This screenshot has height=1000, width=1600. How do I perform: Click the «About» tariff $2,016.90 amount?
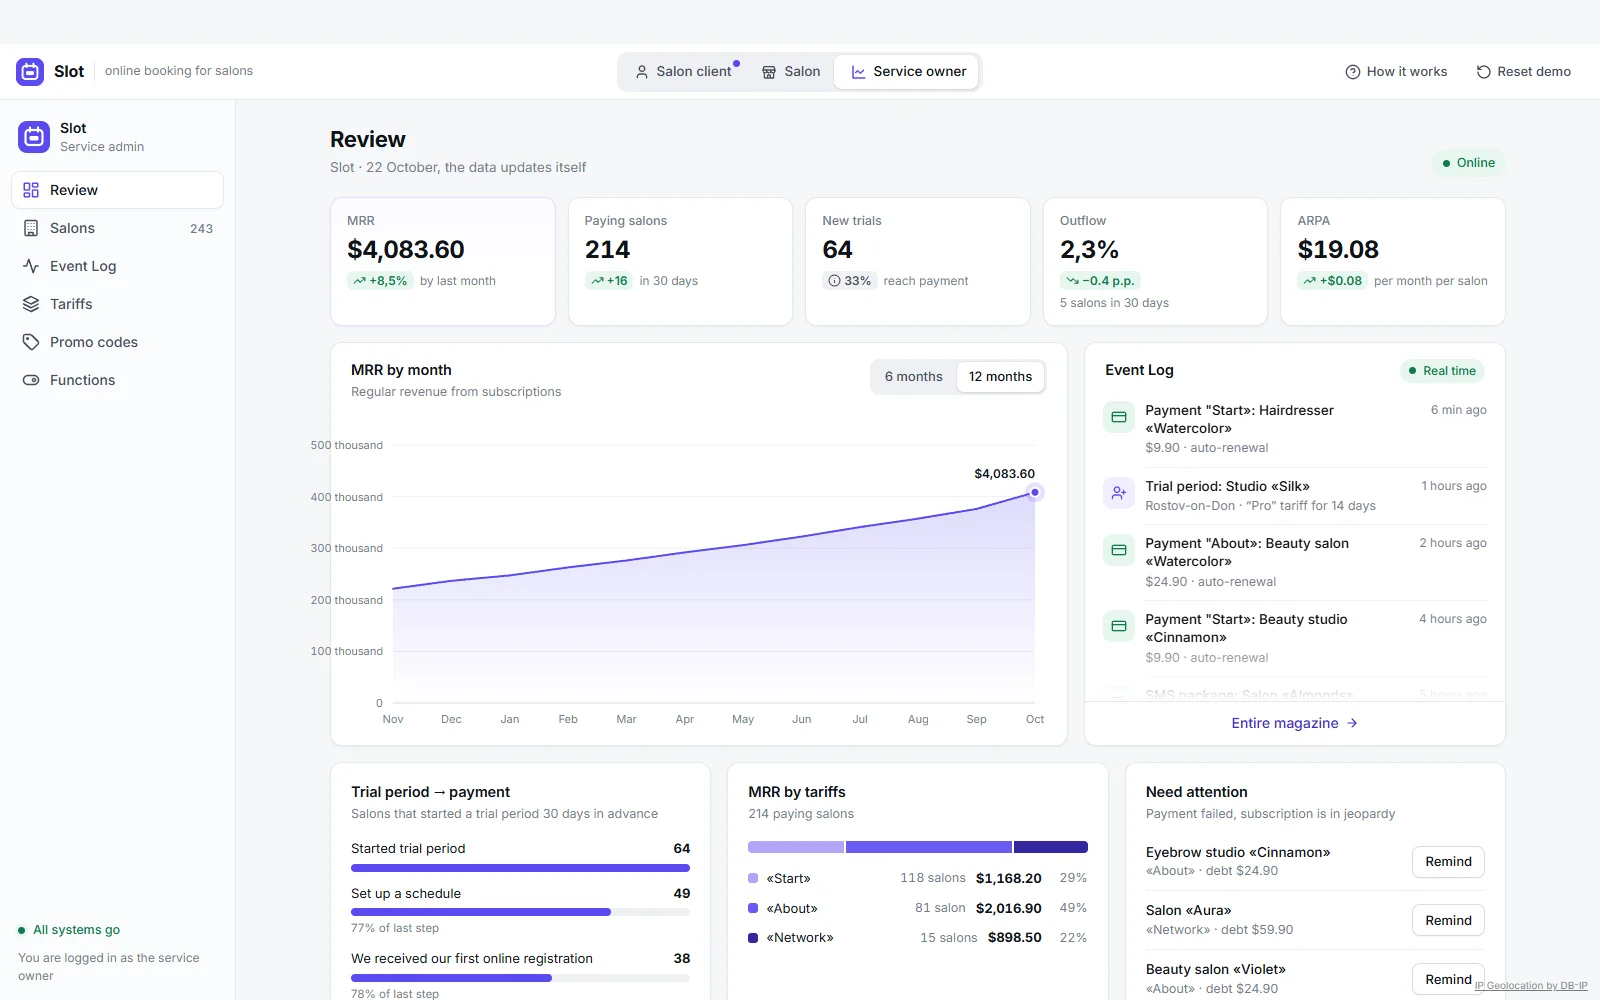coord(1009,908)
